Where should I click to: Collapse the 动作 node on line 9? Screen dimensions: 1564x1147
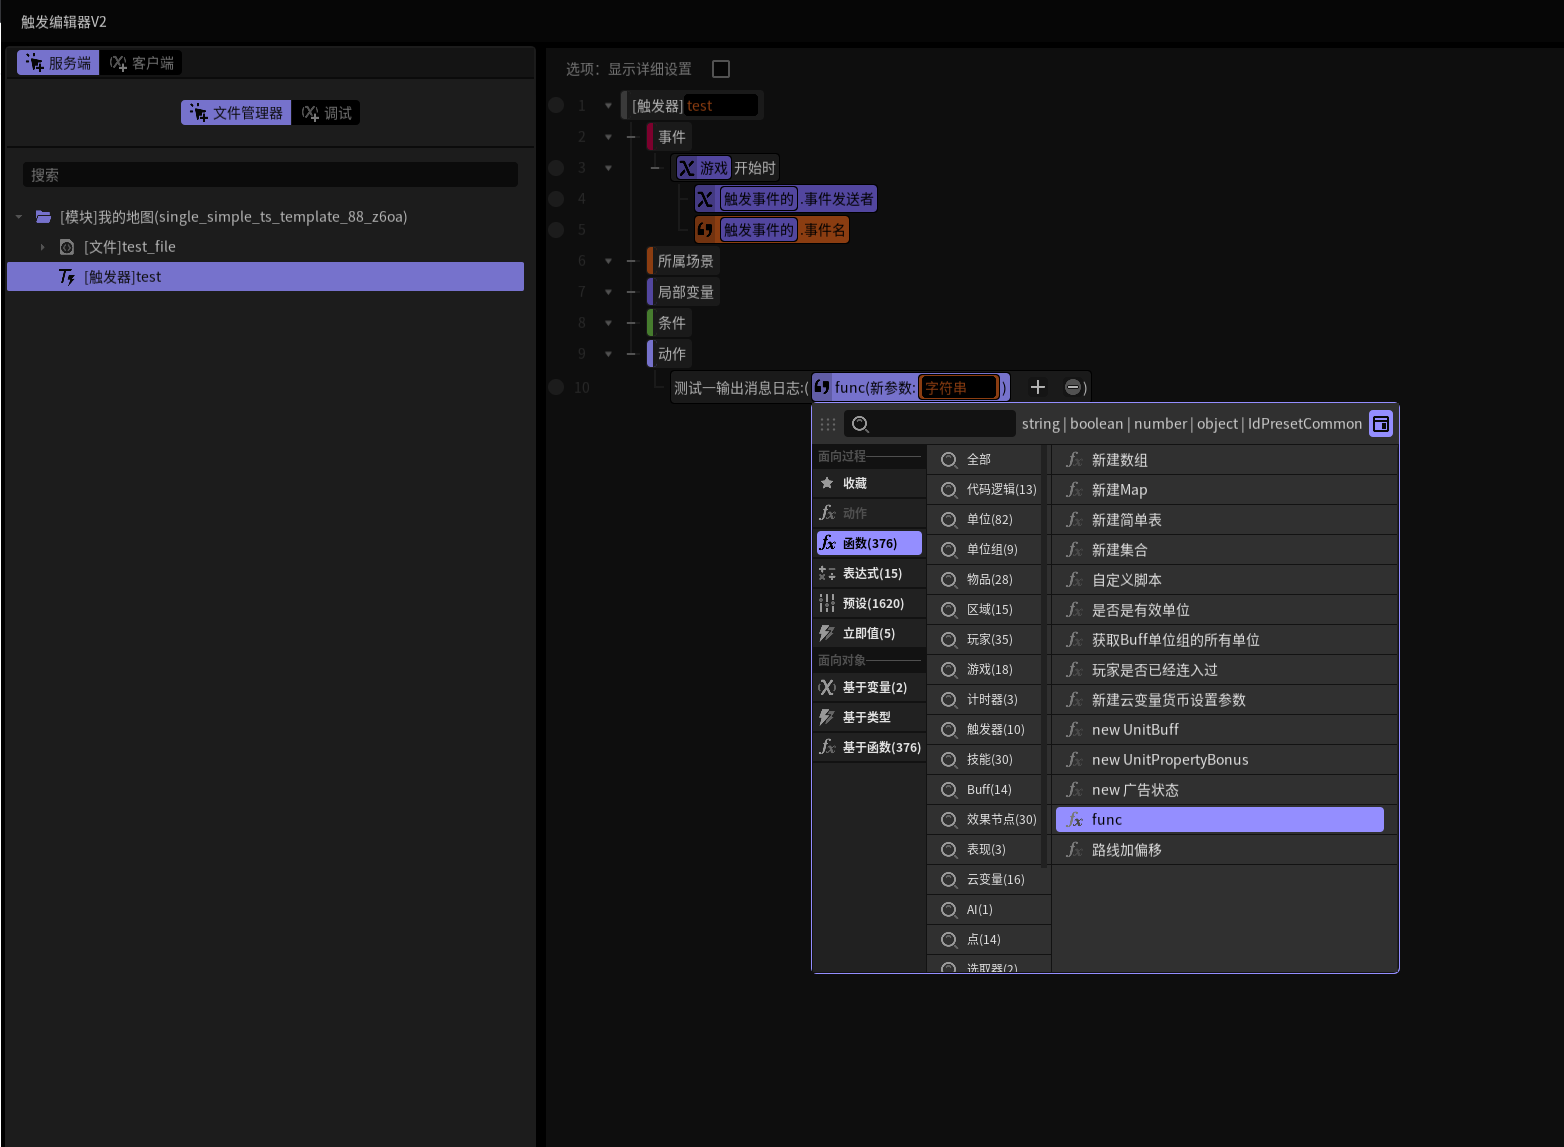(608, 353)
